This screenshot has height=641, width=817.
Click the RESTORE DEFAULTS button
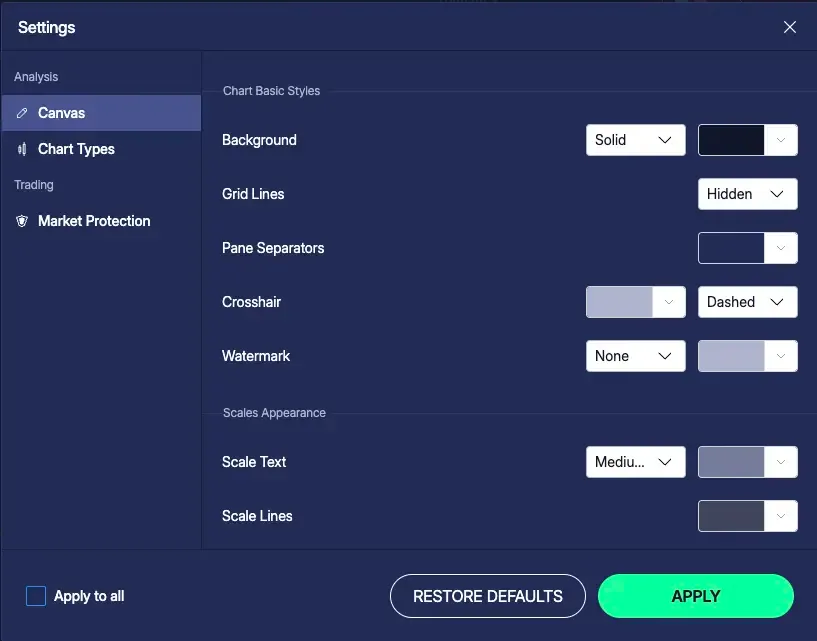(x=488, y=596)
